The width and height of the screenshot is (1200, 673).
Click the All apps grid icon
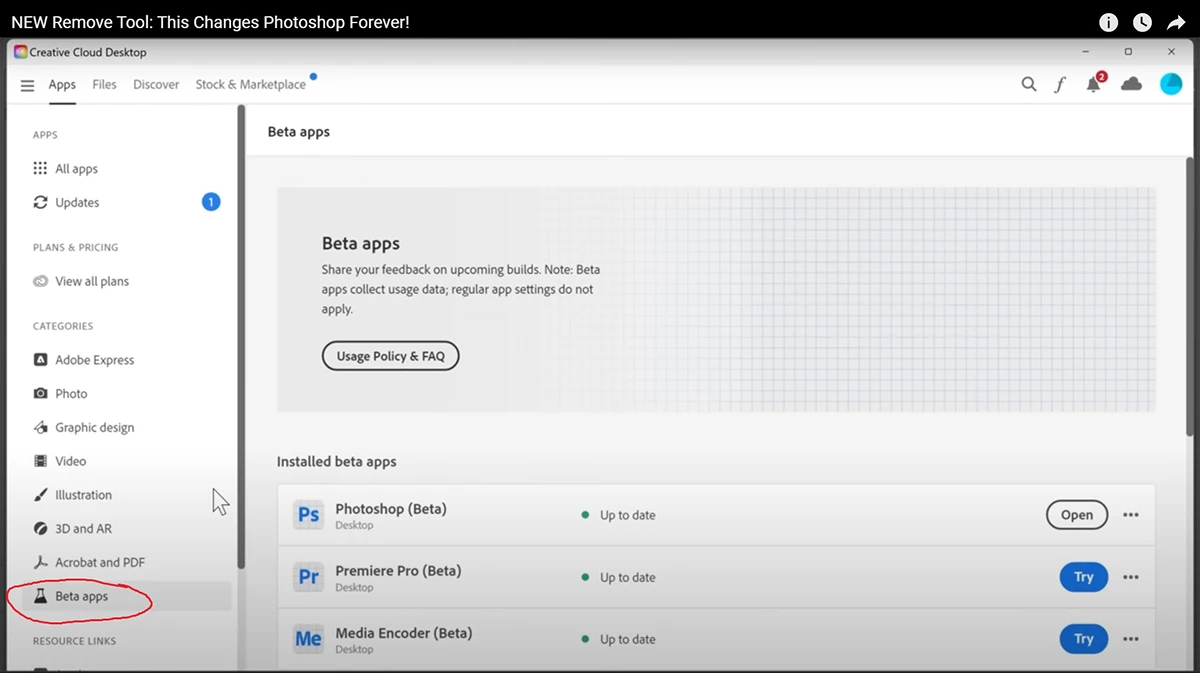tap(40, 169)
